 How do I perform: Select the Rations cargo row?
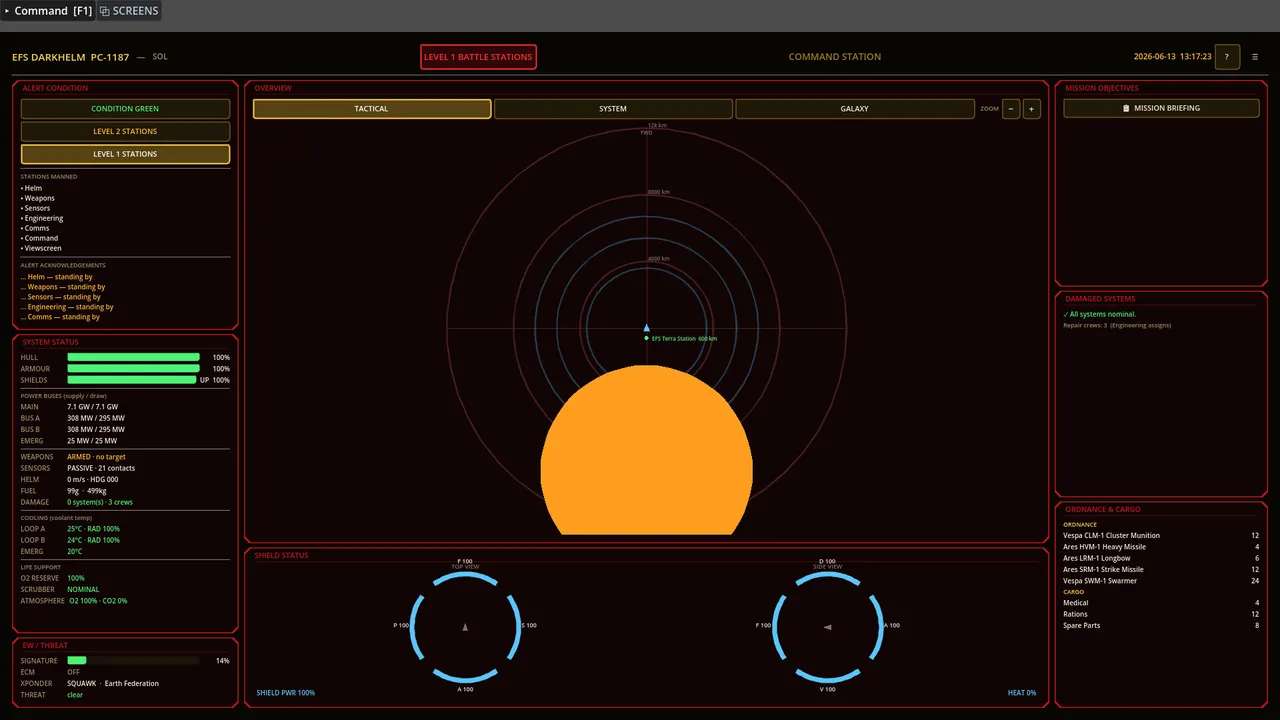tap(1161, 614)
